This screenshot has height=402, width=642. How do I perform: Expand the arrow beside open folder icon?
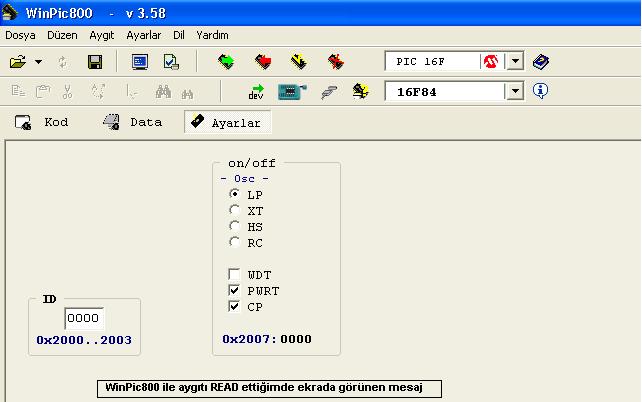[x=38, y=62]
